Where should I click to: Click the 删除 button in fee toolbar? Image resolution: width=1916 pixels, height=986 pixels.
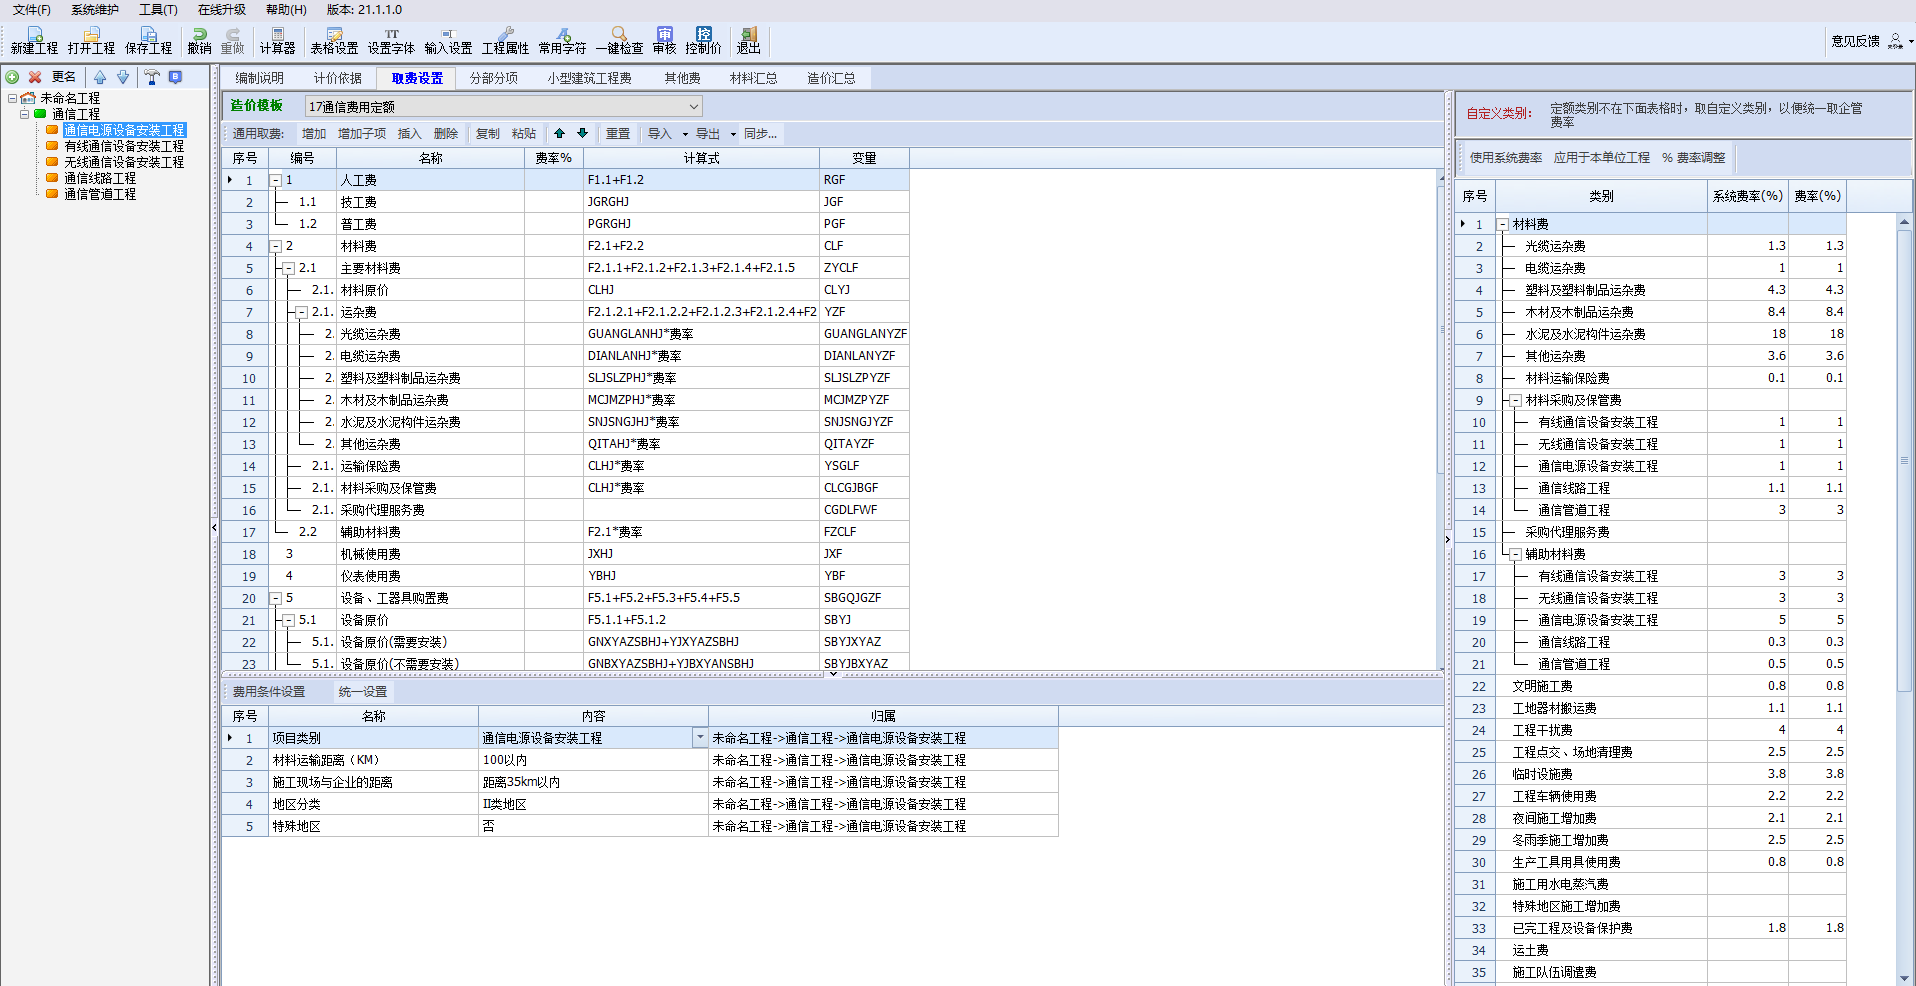click(446, 134)
